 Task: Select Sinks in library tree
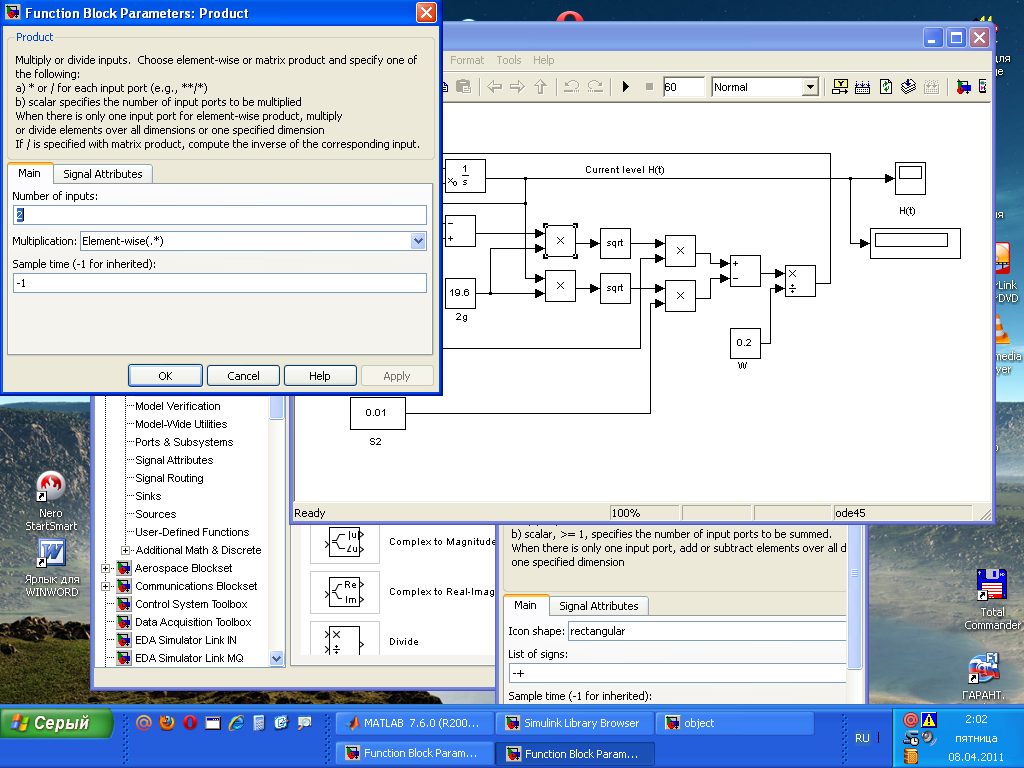pyautogui.click(x=148, y=496)
